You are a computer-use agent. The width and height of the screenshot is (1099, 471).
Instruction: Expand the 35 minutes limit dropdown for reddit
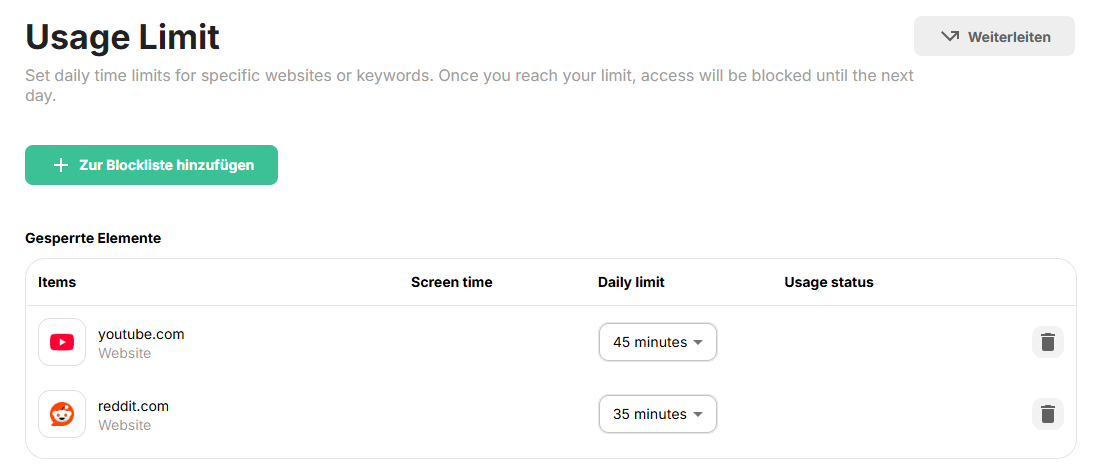[657, 414]
